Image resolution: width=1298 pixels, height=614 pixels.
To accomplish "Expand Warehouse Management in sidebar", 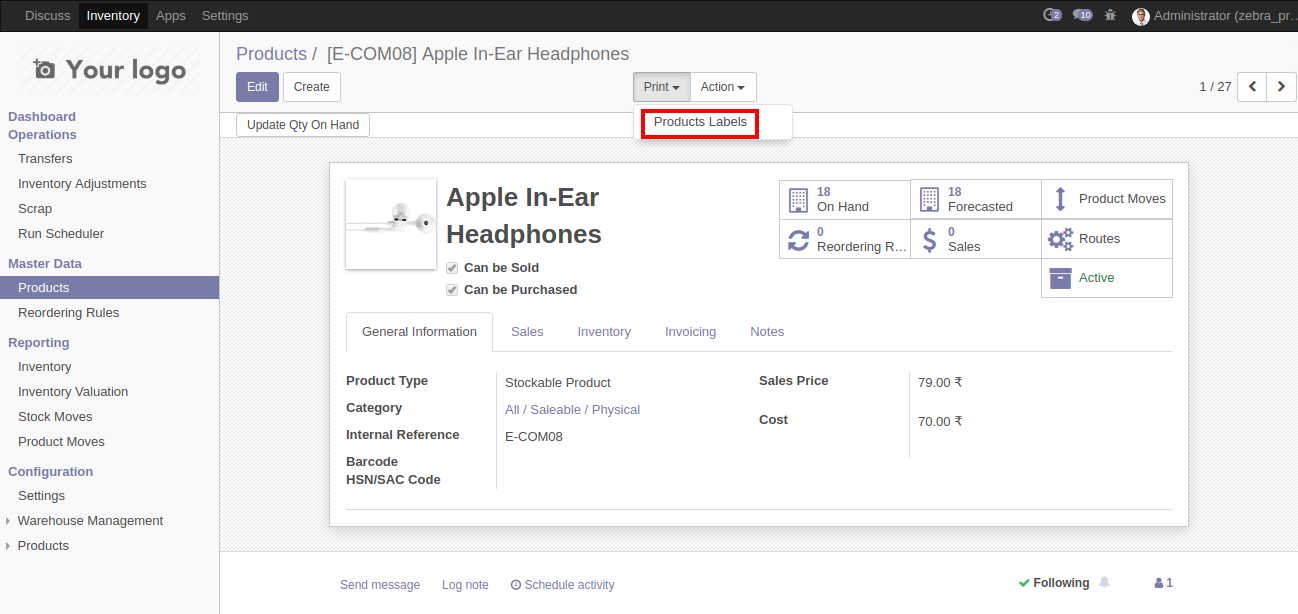I will [90, 521].
